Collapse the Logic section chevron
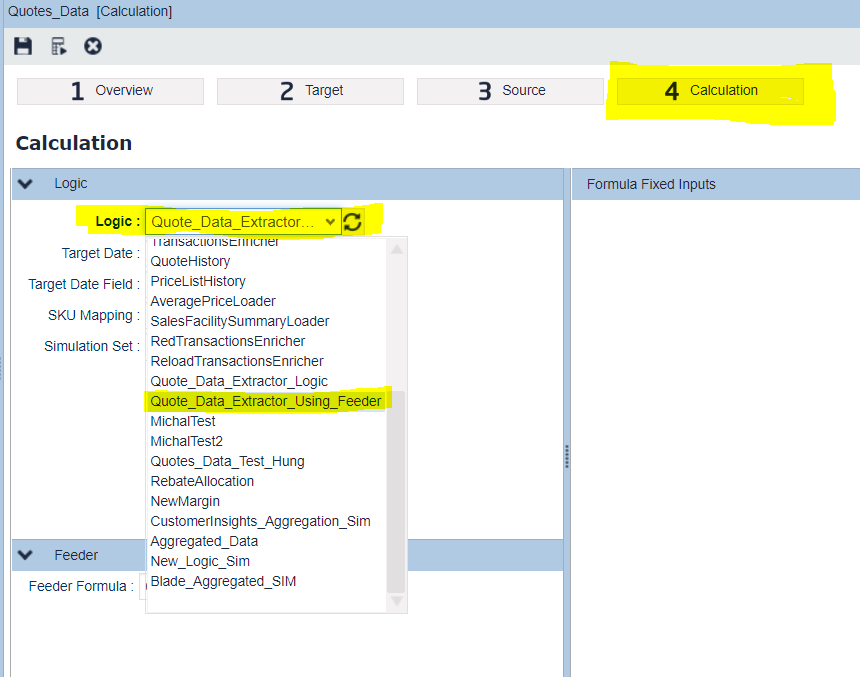Image resolution: width=860 pixels, height=677 pixels. coord(26,184)
